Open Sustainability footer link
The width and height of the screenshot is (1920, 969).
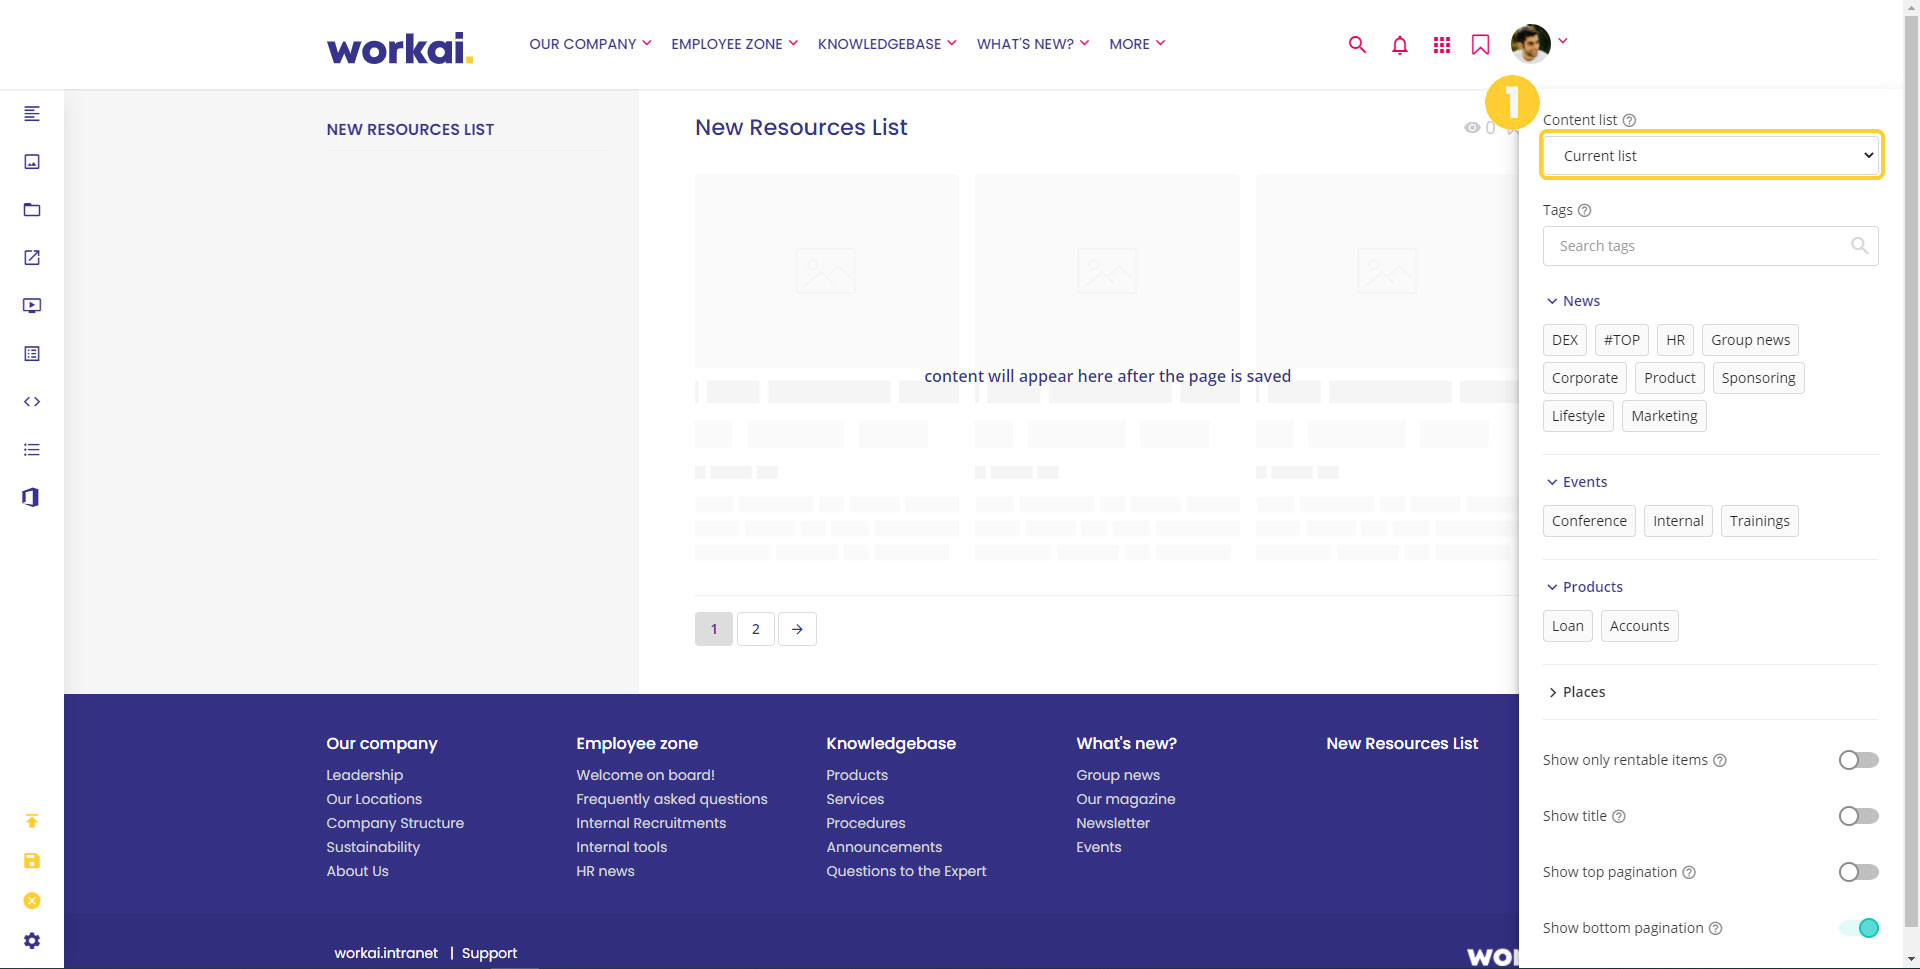coord(373,847)
